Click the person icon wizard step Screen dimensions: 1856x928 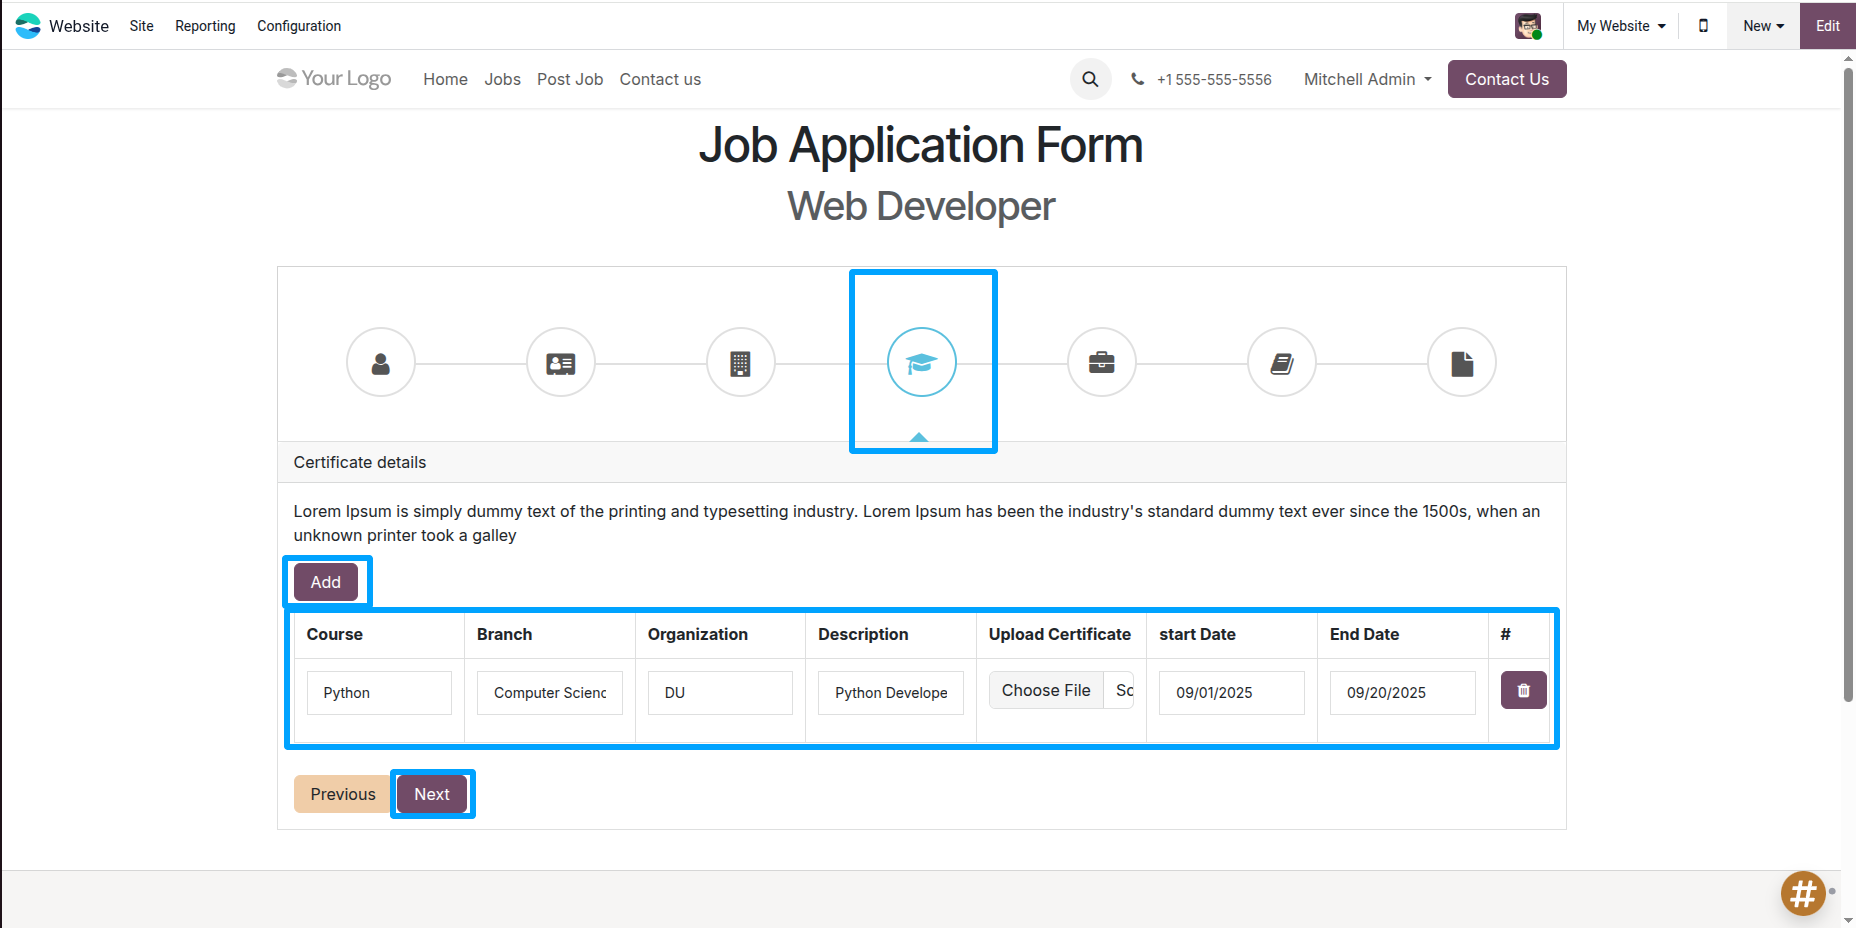[x=381, y=363]
